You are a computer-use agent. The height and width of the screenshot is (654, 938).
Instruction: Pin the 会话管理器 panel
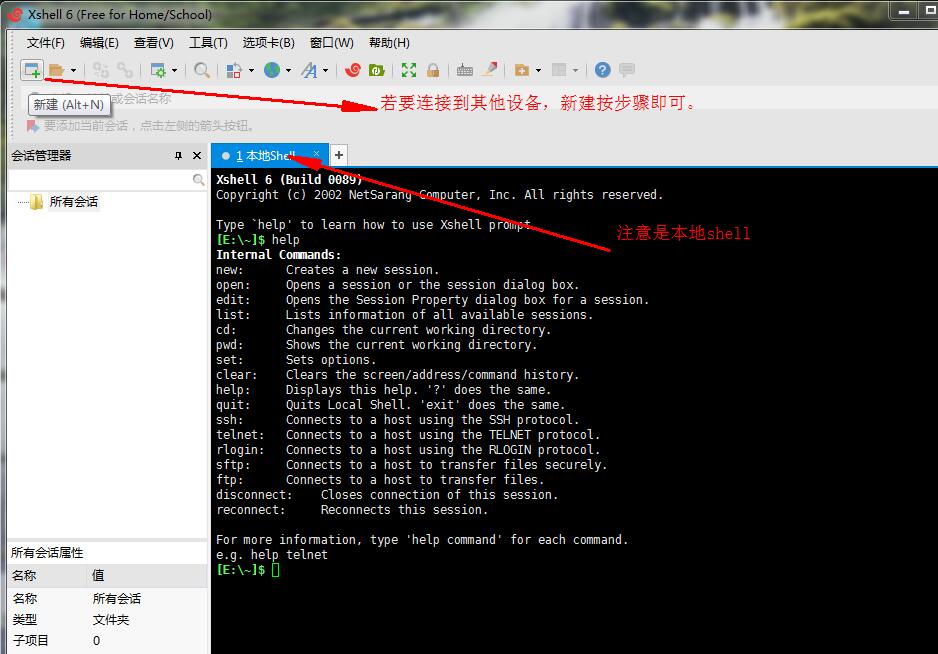pyautogui.click(x=178, y=156)
